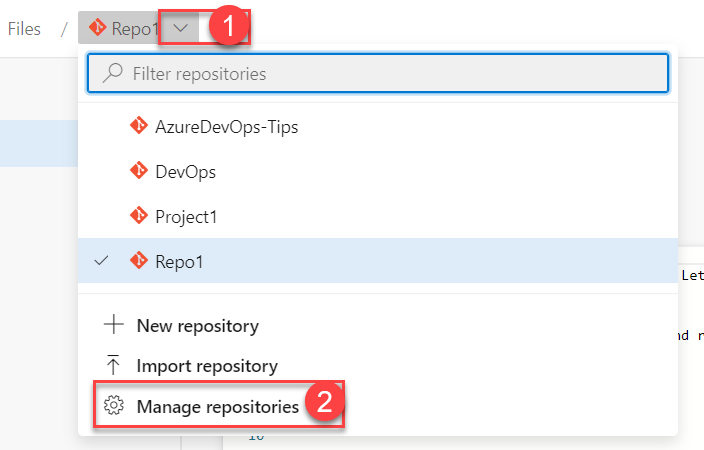Click the plus icon for New repository
The width and height of the screenshot is (704, 450).
point(114,324)
